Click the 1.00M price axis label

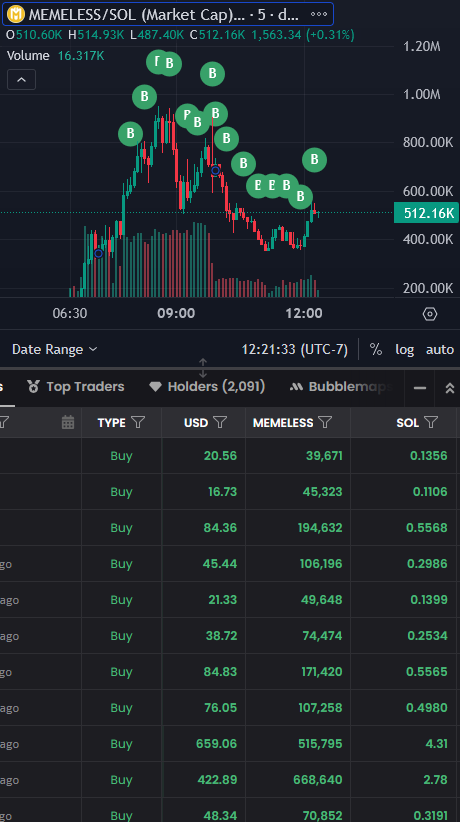coord(422,94)
